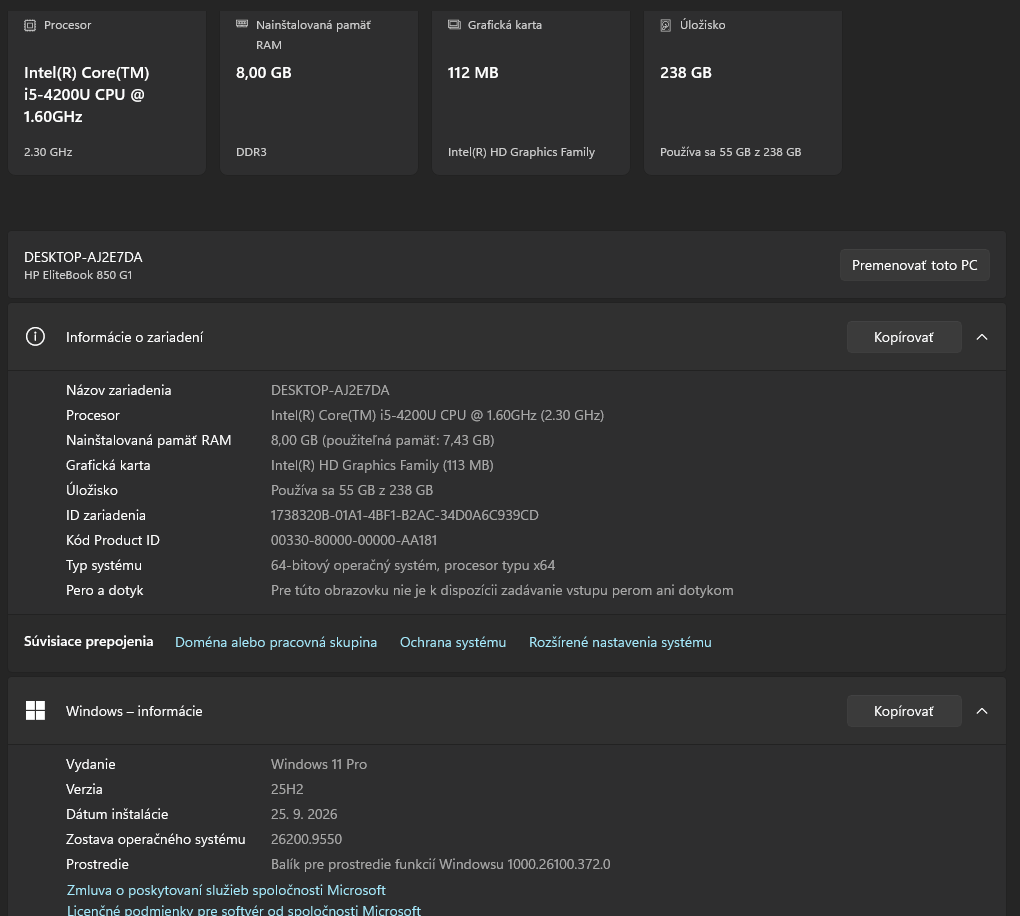
Task: Click the info circle icon beside Informácie o zariadení
Action: pyautogui.click(x=35, y=336)
